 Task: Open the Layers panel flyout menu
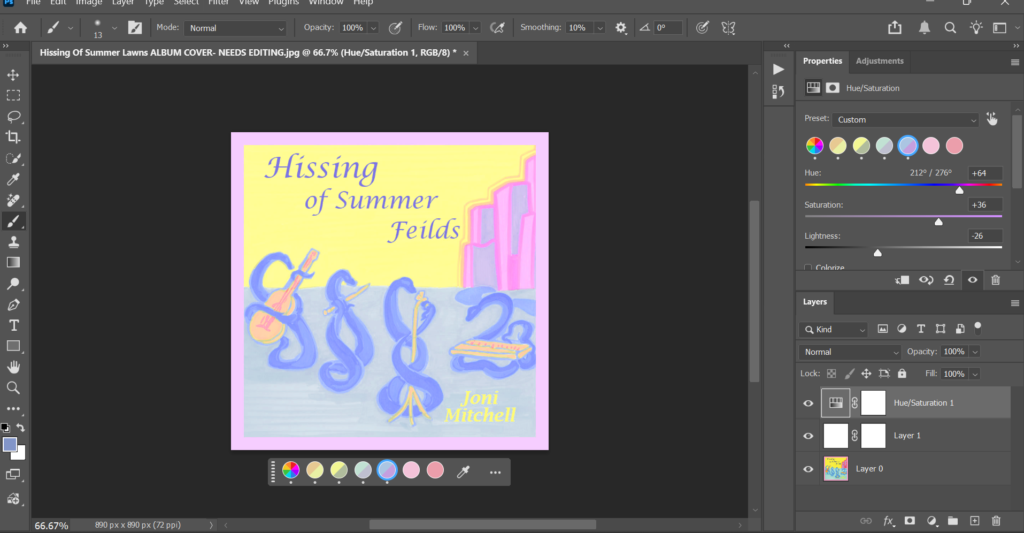click(1014, 303)
